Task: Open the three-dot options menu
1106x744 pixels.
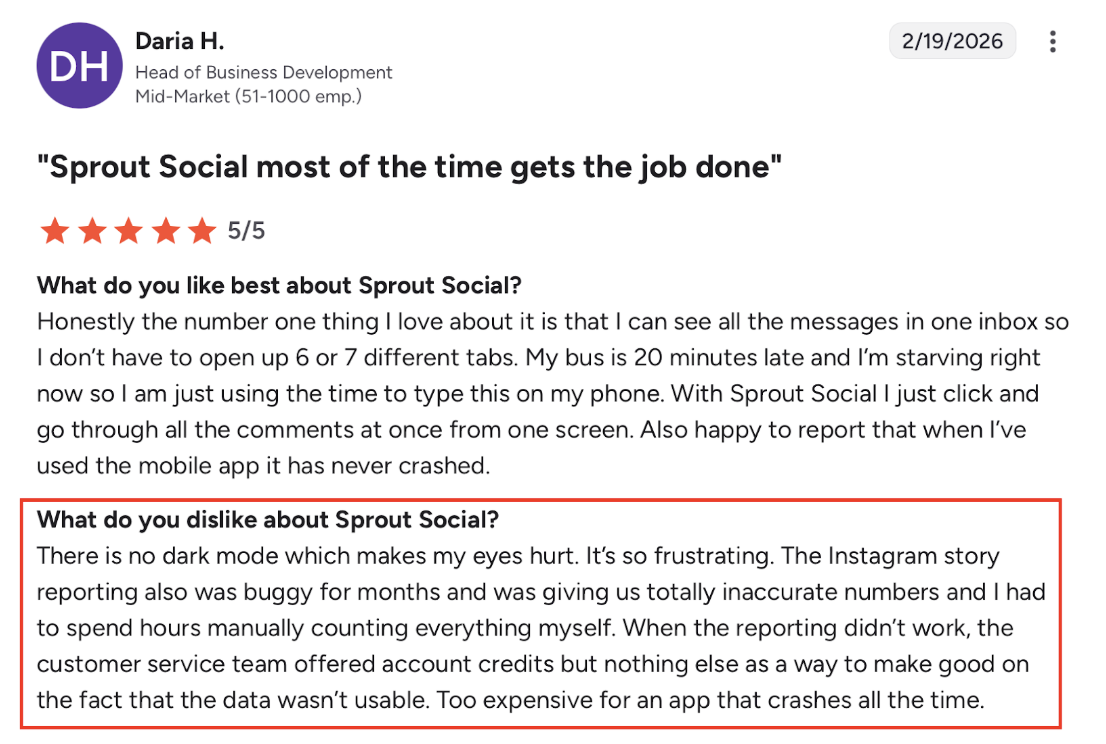Action: point(1052,42)
